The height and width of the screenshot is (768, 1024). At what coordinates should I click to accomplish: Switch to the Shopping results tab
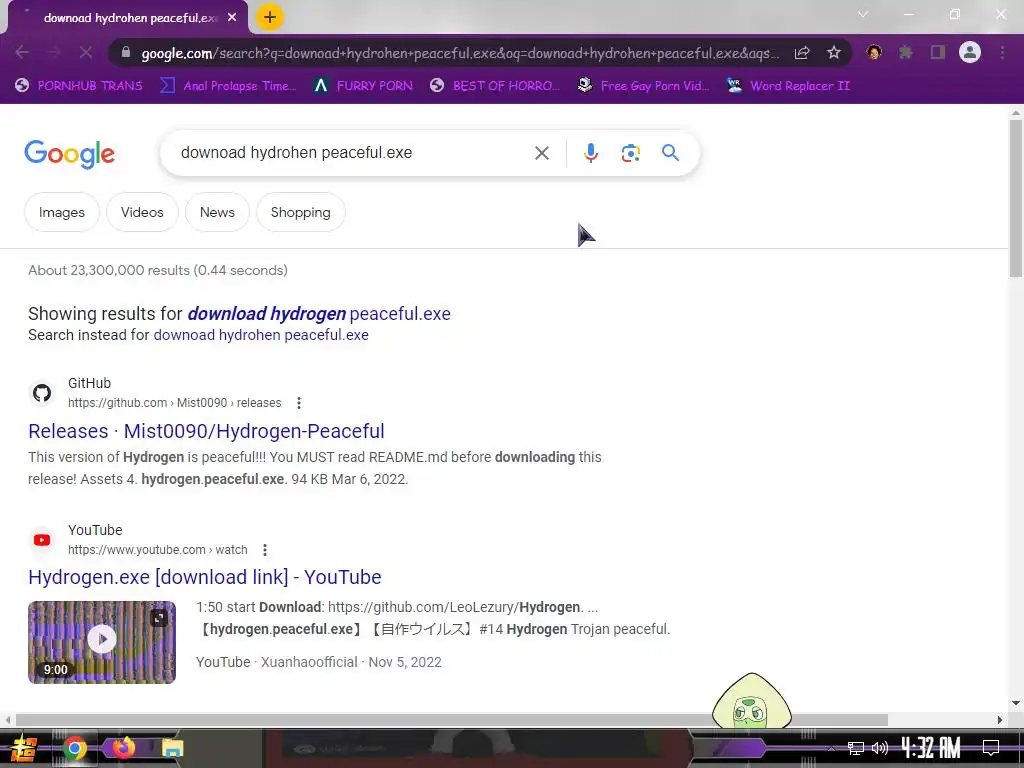point(300,212)
